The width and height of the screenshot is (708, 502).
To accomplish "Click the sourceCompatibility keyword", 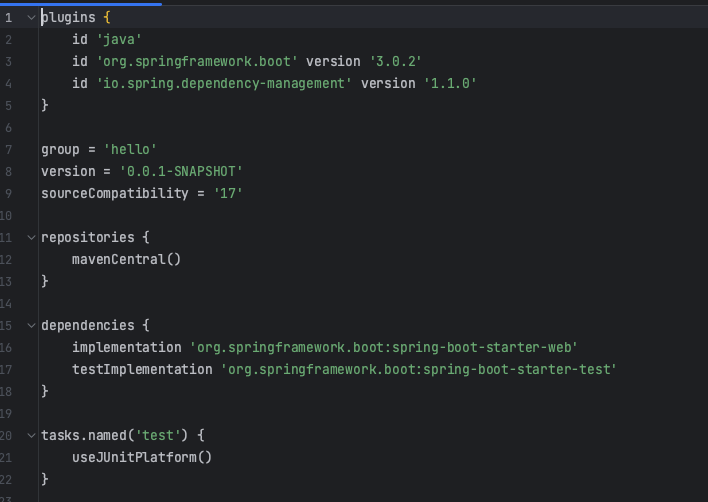I will pos(115,194).
